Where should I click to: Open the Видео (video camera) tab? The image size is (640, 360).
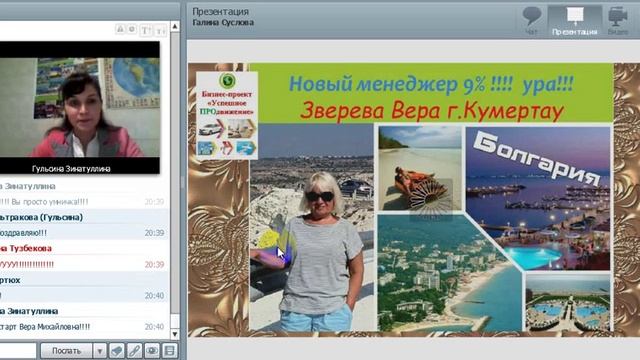click(618, 20)
